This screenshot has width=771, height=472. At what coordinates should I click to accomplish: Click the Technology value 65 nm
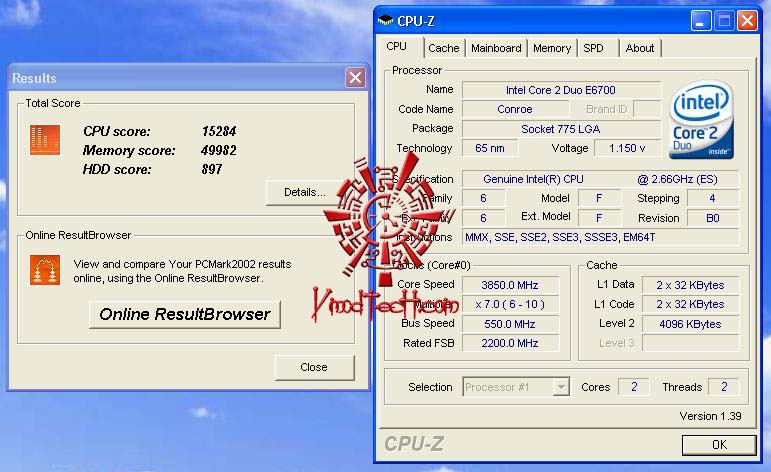pos(490,148)
